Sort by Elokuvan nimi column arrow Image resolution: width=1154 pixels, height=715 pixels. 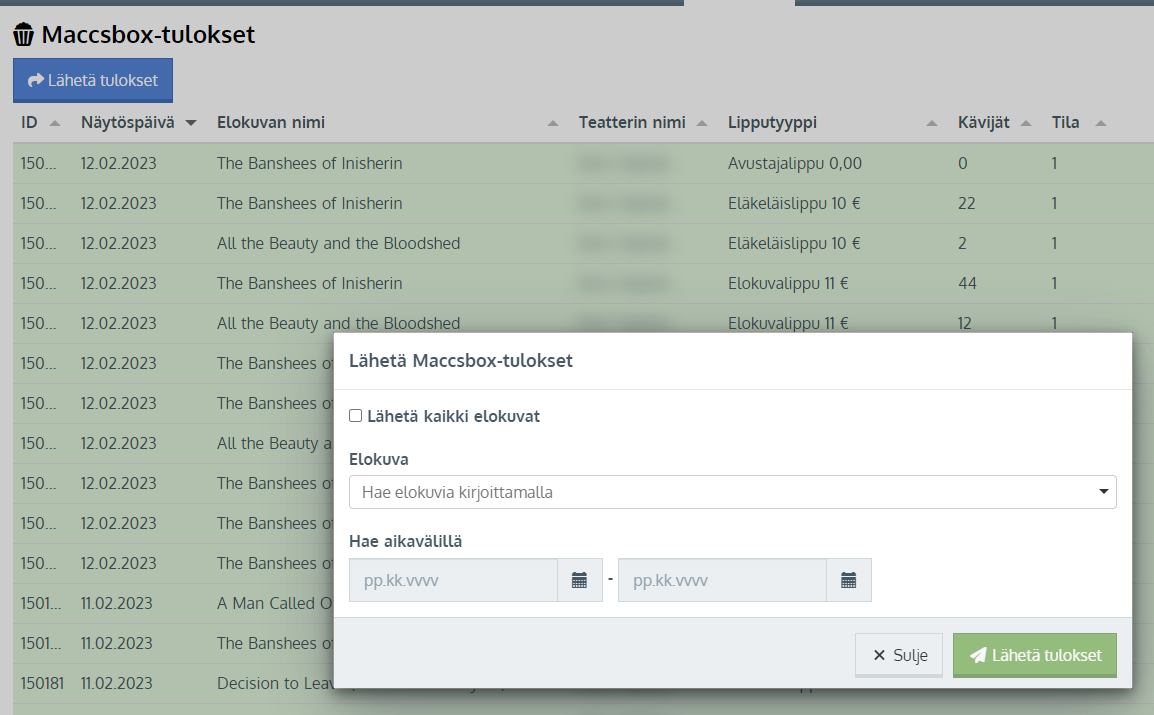(553, 123)
